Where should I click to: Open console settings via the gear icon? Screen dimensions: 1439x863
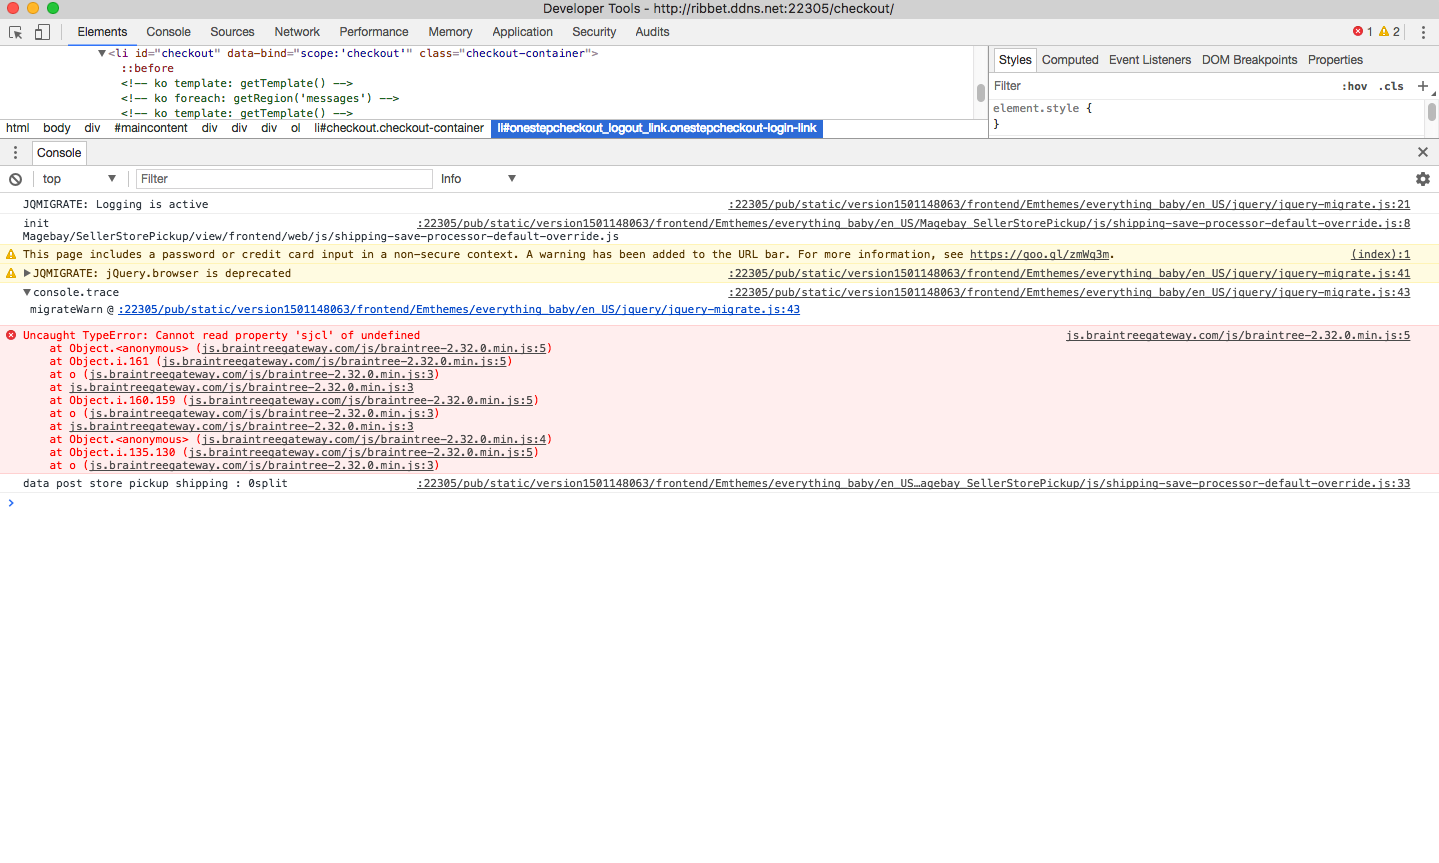click(1422, 178)
